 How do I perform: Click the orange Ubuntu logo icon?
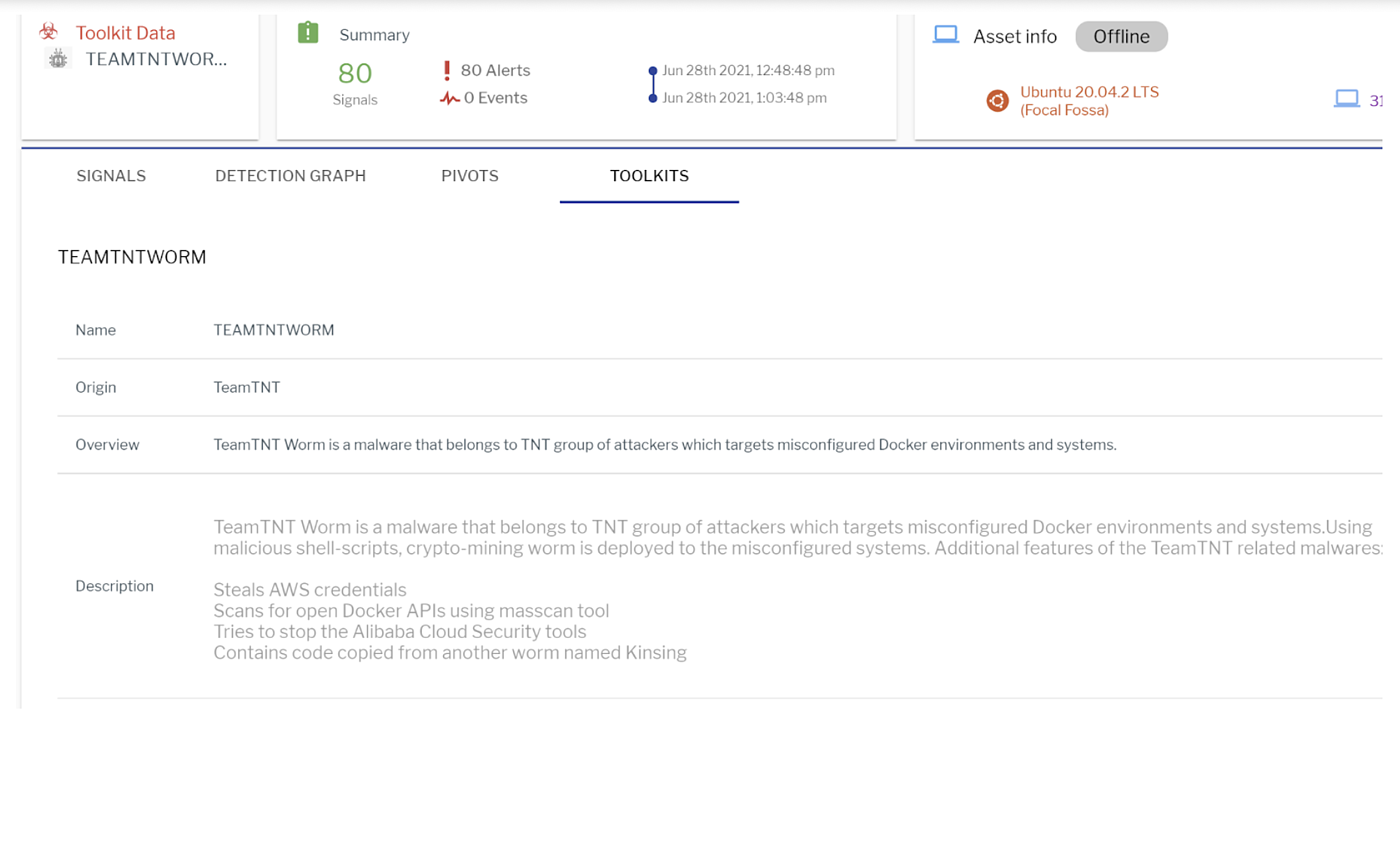point(997,101)
